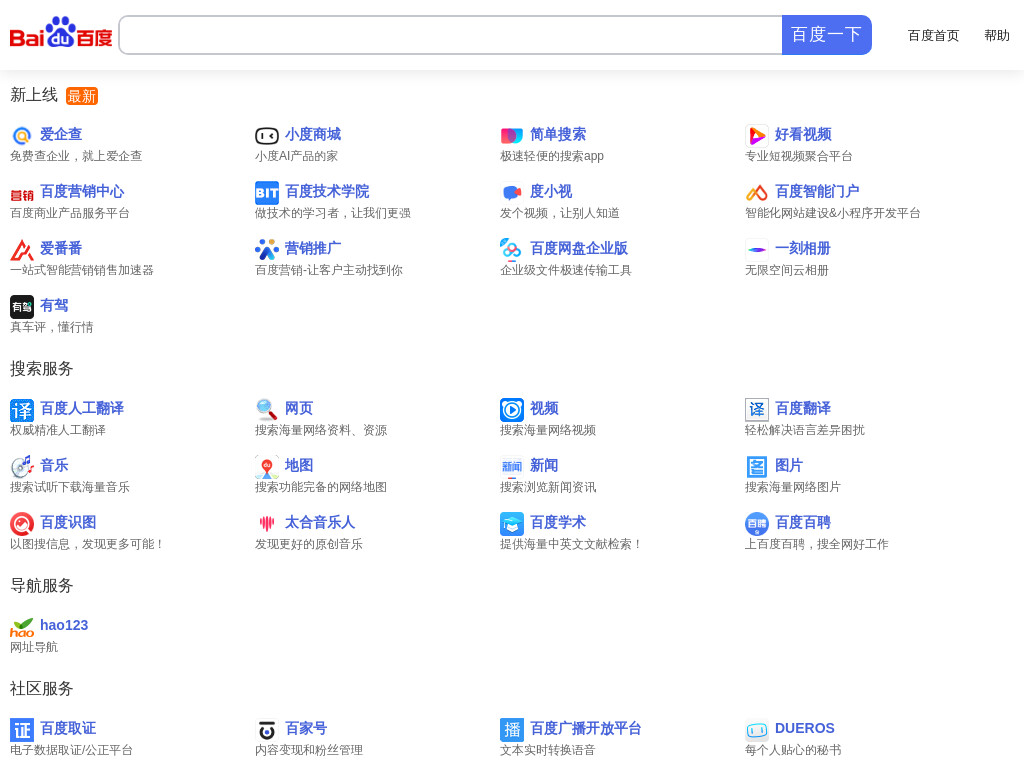This screenshot has width=1024, height=768.
Task: Open the 帮助 link
Action: [x=997, y=35]
